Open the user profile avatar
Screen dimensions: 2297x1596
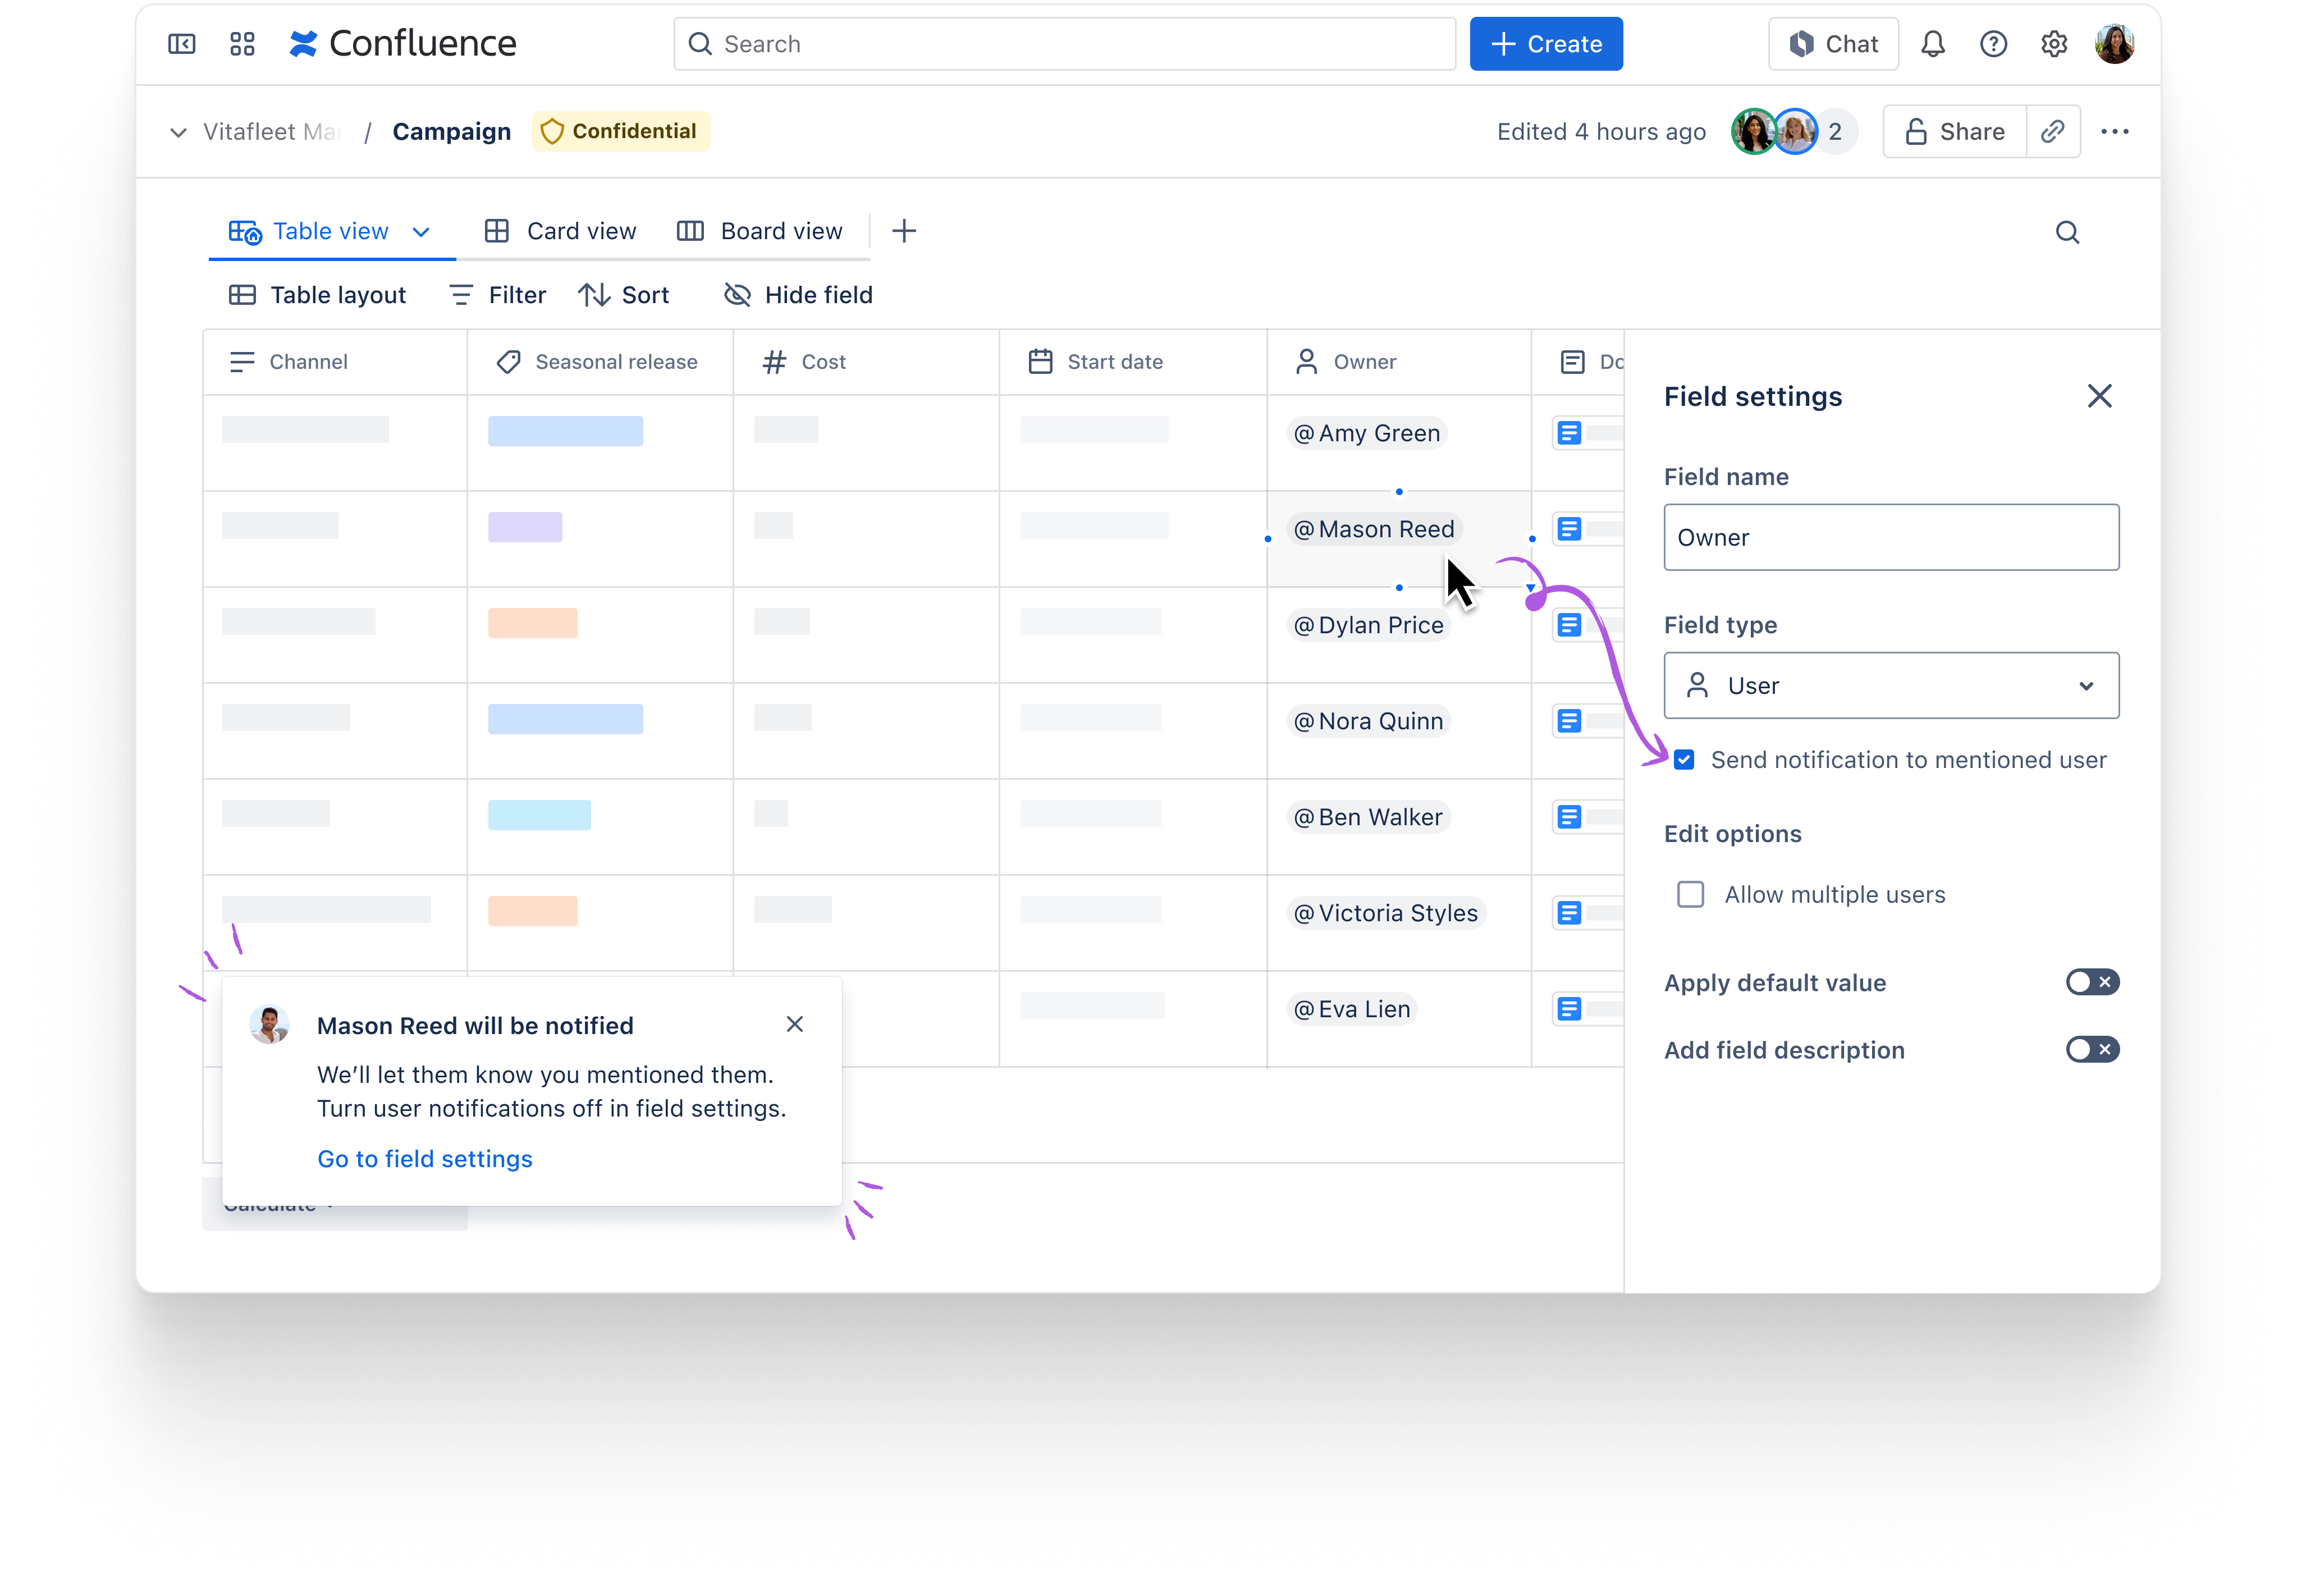(2114, 44)
